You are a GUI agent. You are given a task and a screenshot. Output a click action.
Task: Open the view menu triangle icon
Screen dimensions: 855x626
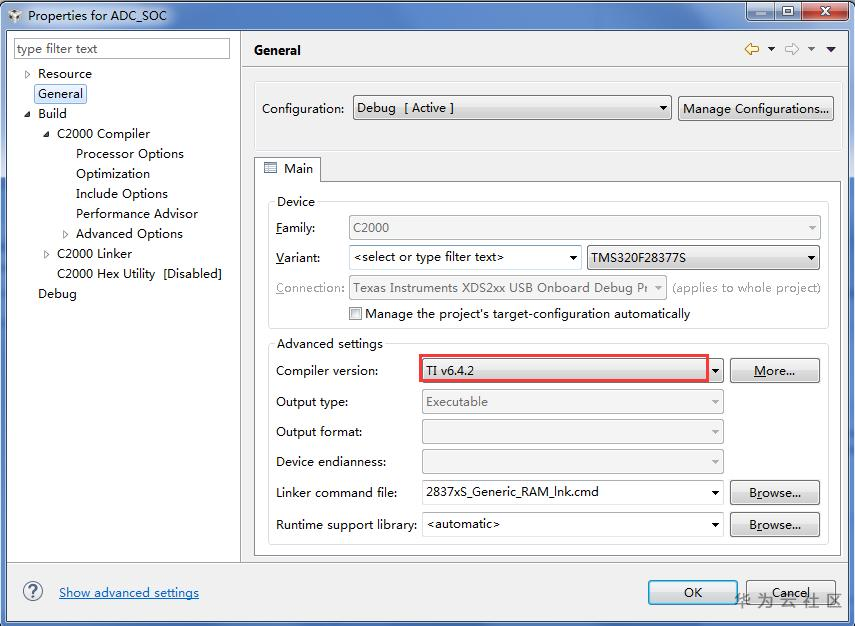tap(831, 49)
